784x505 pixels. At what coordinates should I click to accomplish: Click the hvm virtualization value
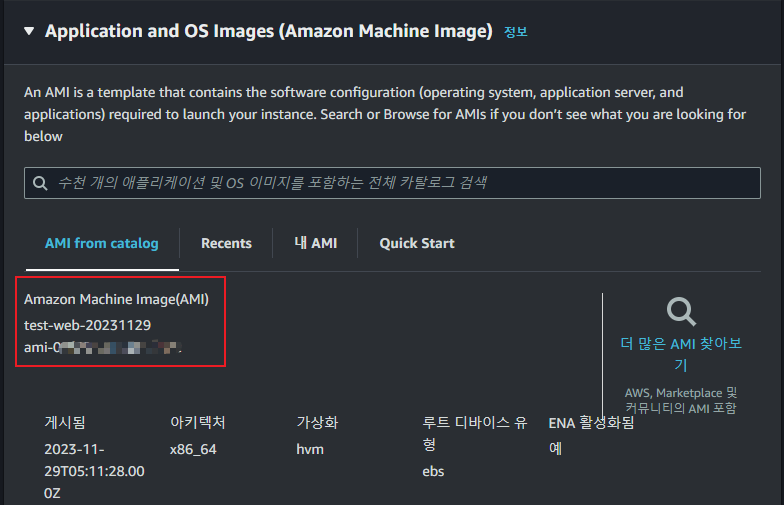(x=310, y=450)
